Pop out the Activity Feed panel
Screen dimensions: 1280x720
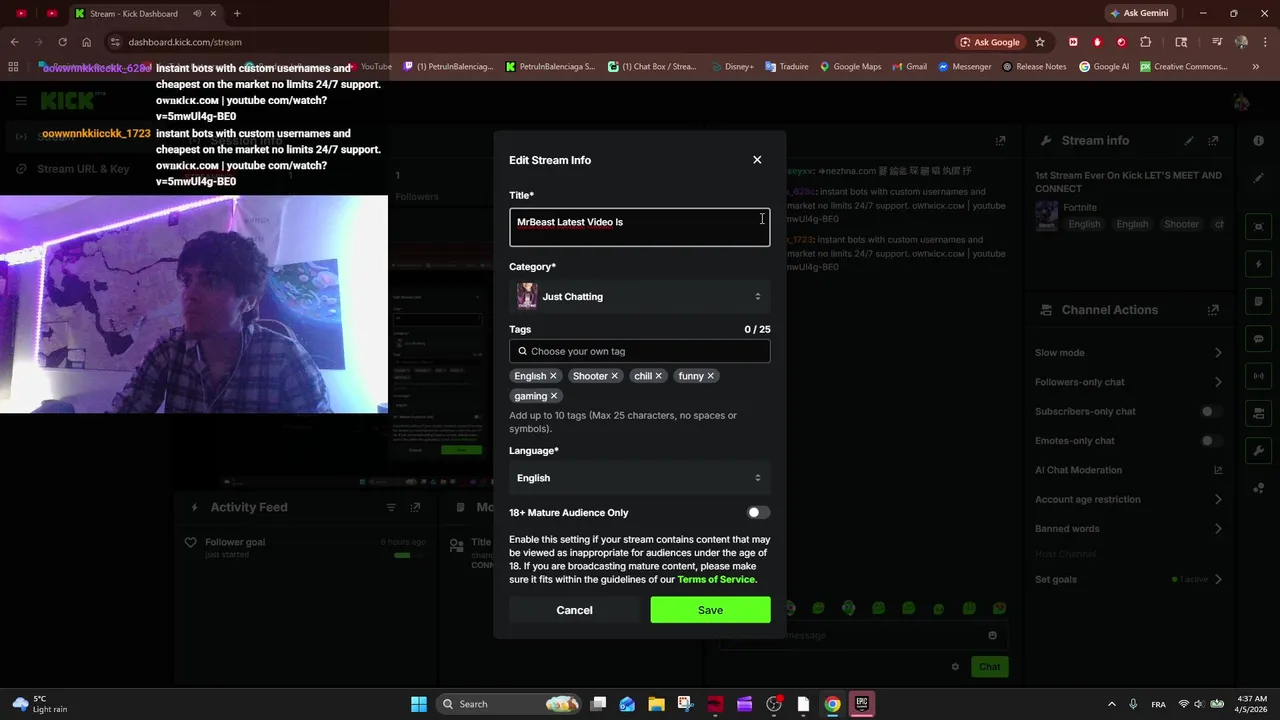click(x=415, y=508)
